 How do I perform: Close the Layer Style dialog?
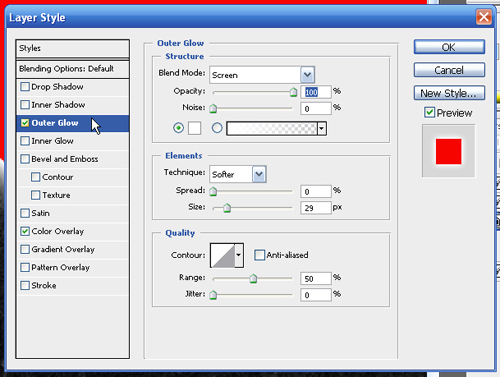[484, 17]
